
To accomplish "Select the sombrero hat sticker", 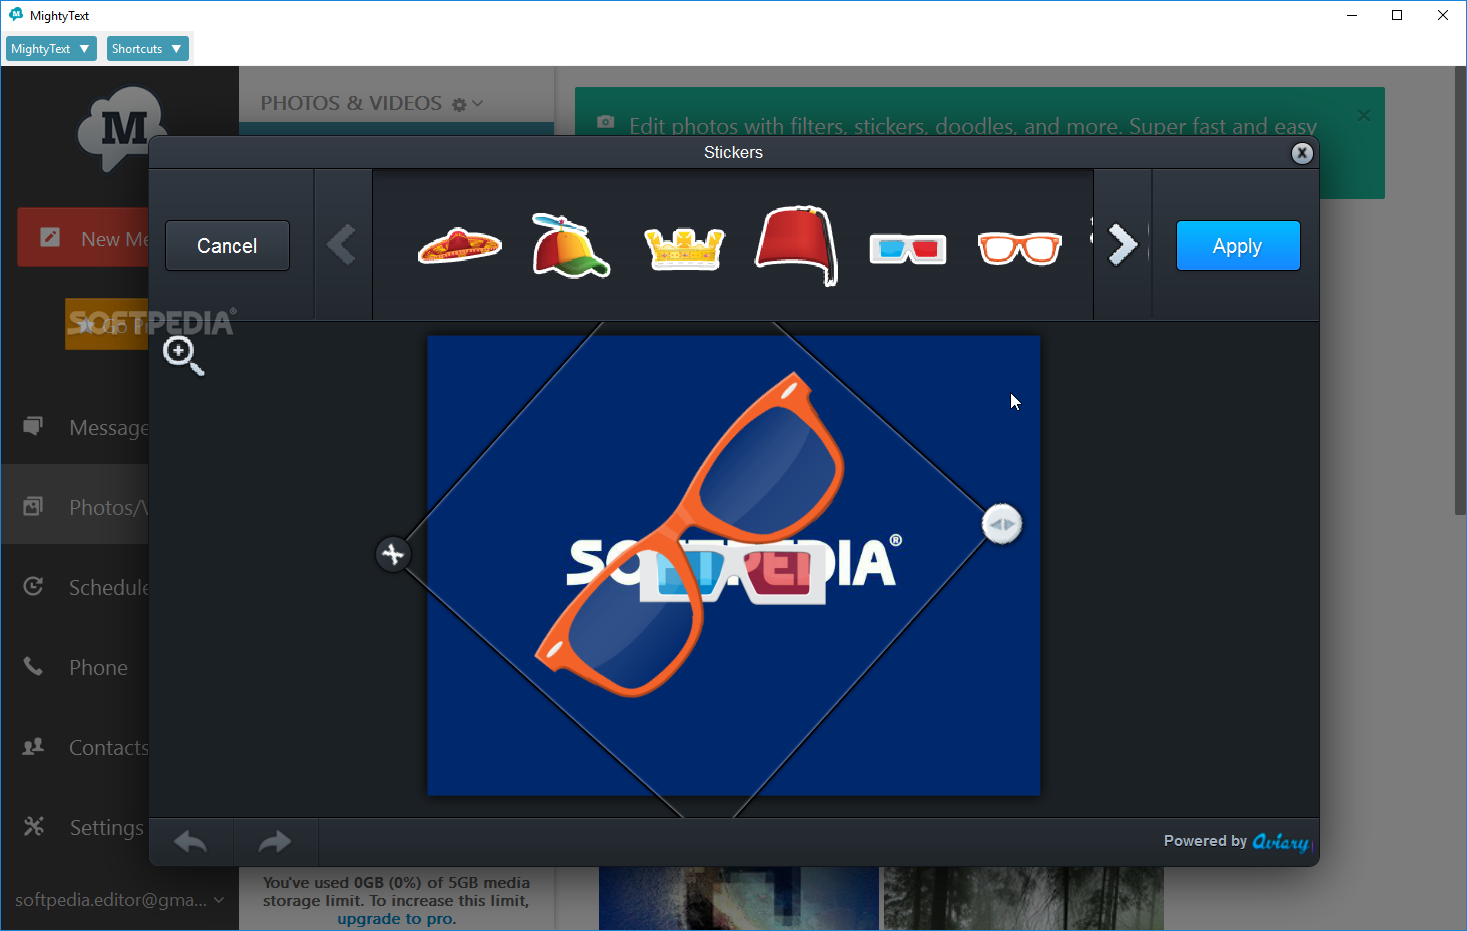I will click(459, 245).
